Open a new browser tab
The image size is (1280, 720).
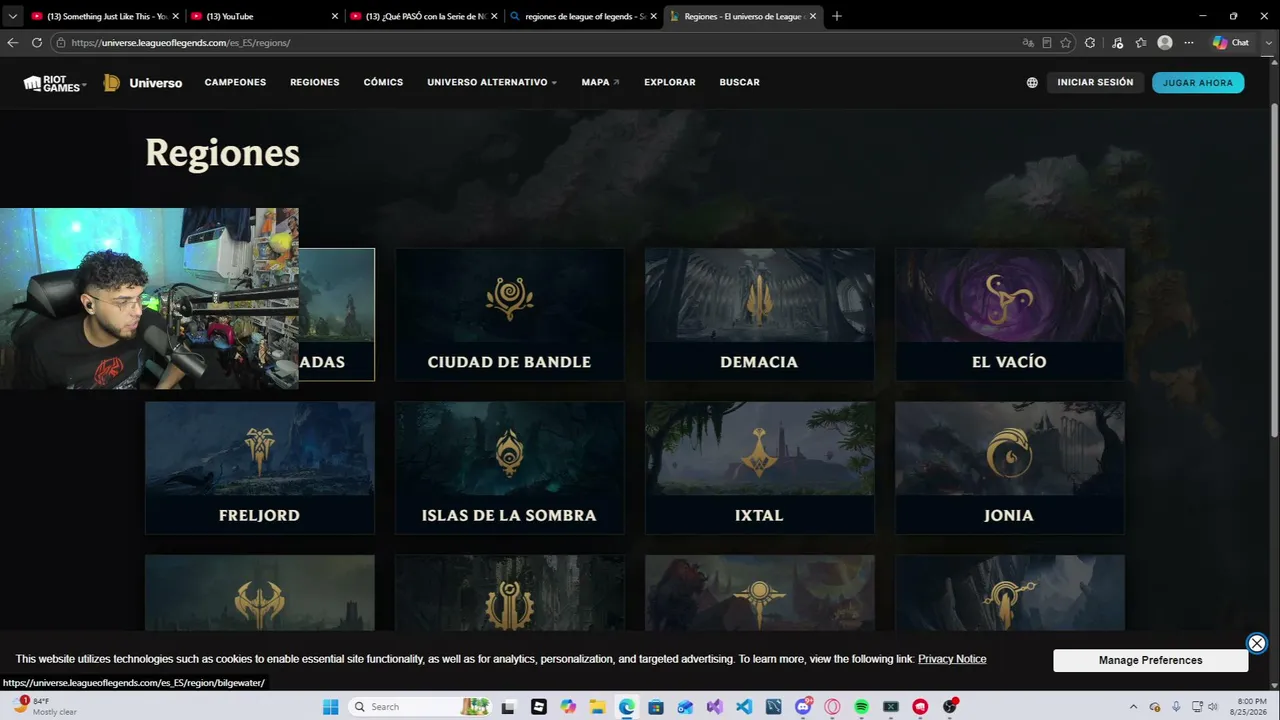(837, 16)
